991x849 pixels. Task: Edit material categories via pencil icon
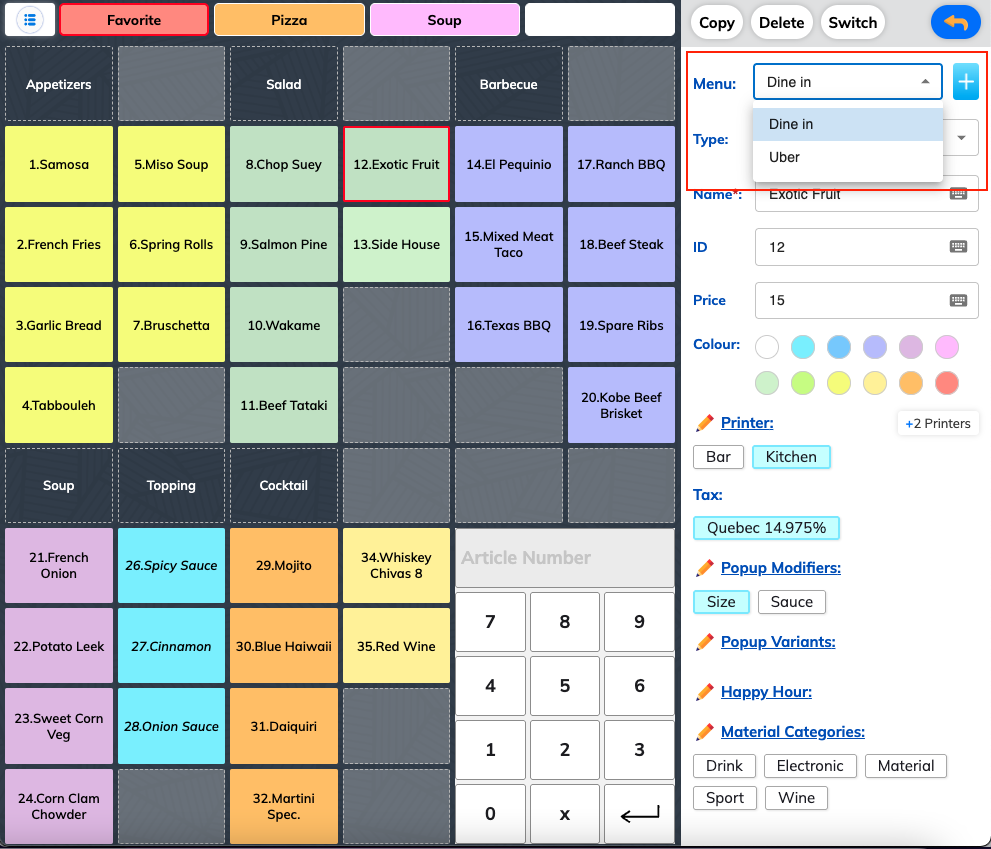coord(704,731)
